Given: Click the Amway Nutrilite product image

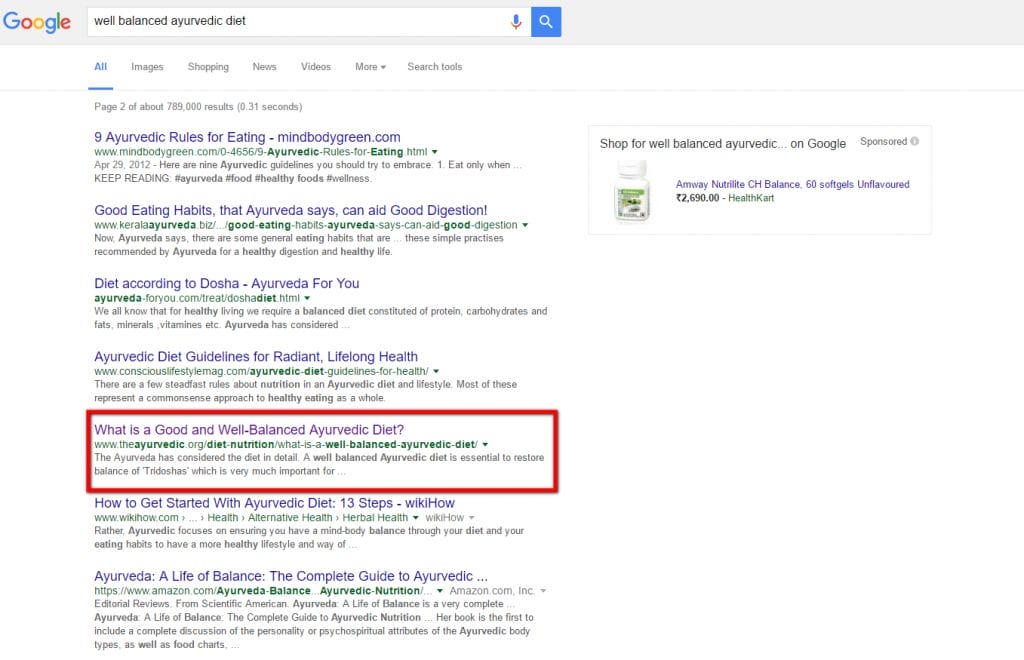Looking at the screenshot, I should tap(632, 190).
